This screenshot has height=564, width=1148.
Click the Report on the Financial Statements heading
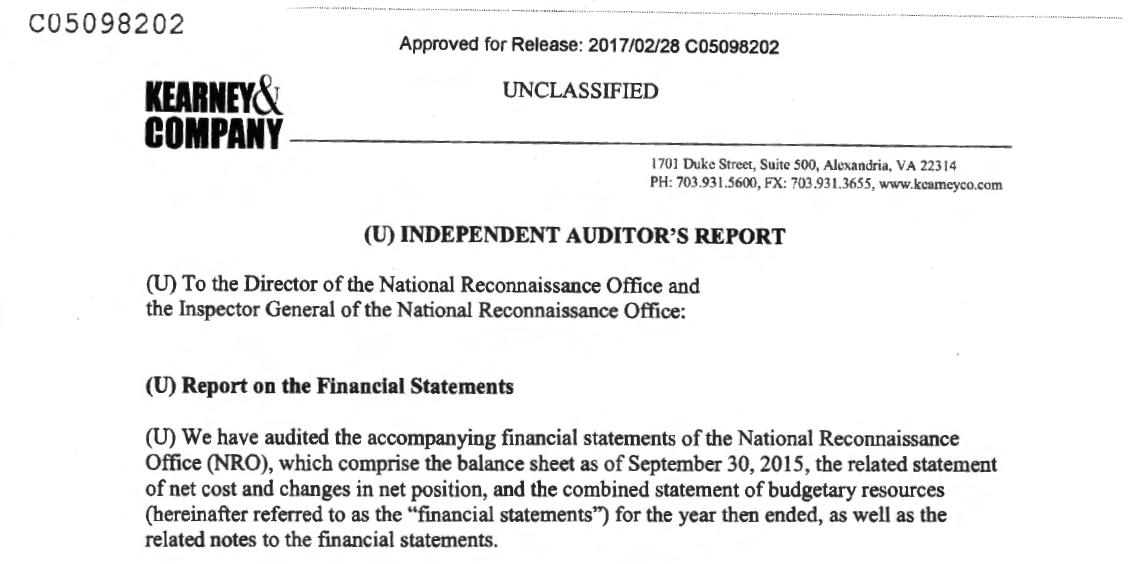point(329,386)
